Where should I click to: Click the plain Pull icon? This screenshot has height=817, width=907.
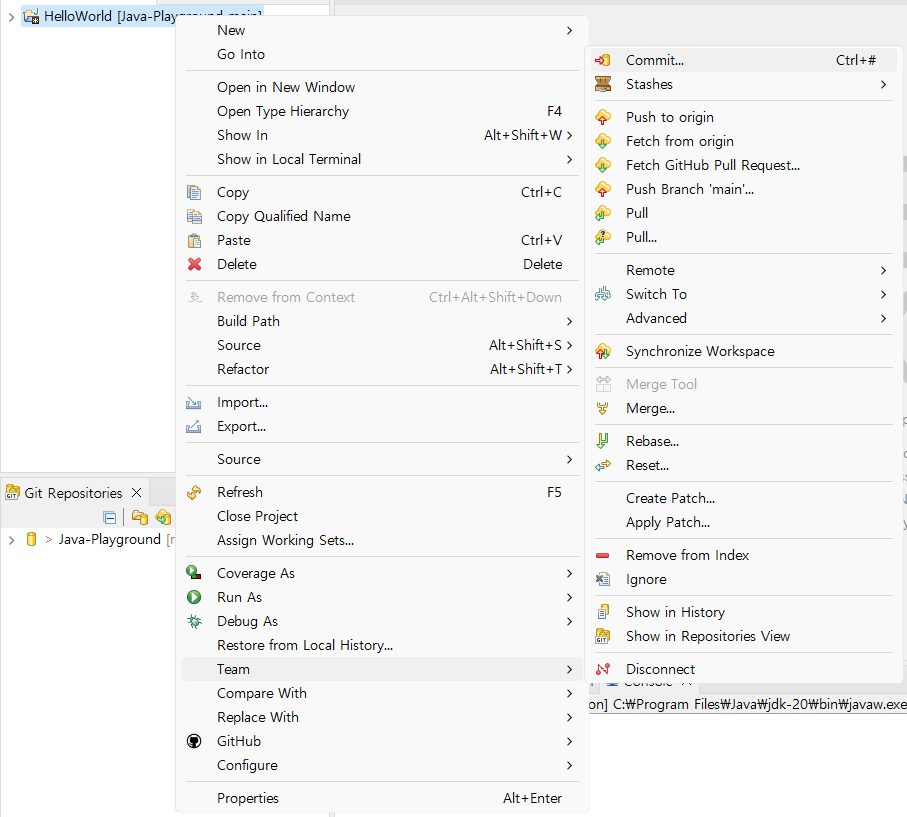point(603,213)
